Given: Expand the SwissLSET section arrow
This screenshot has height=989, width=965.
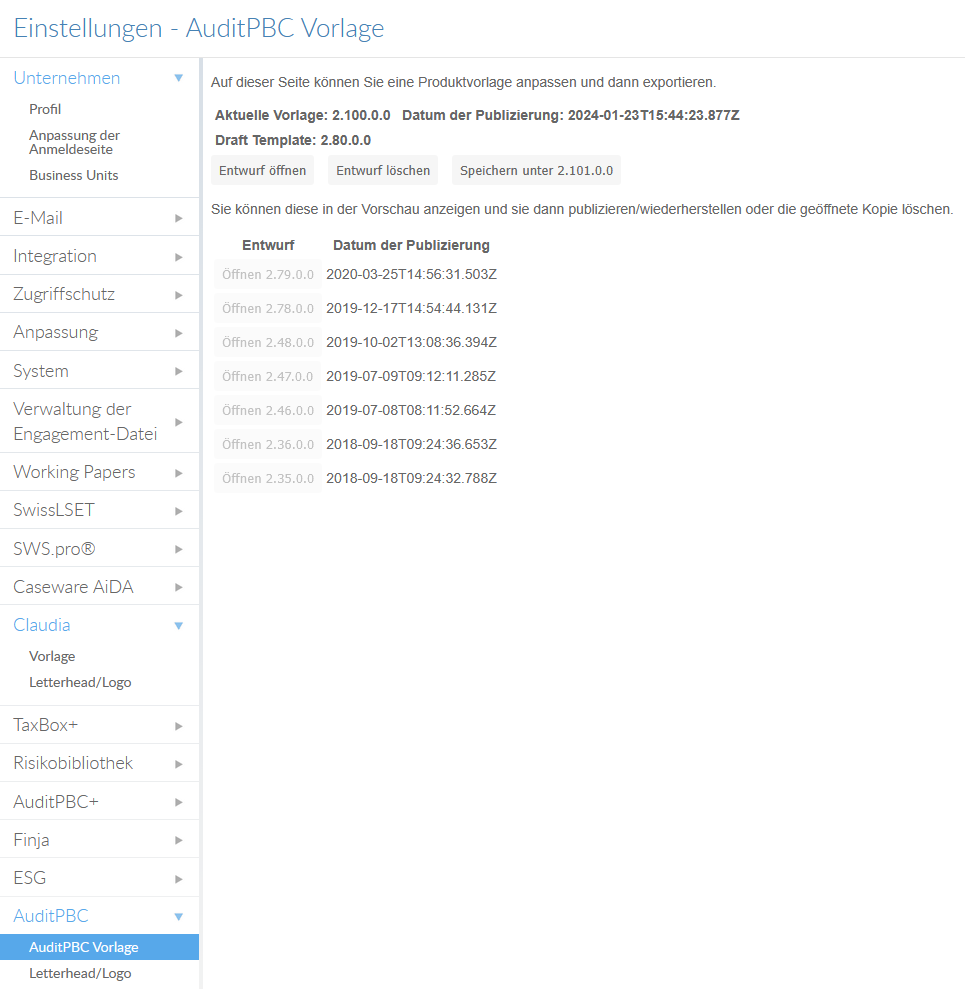Looking at the screenshot, I should coord(178,511).
